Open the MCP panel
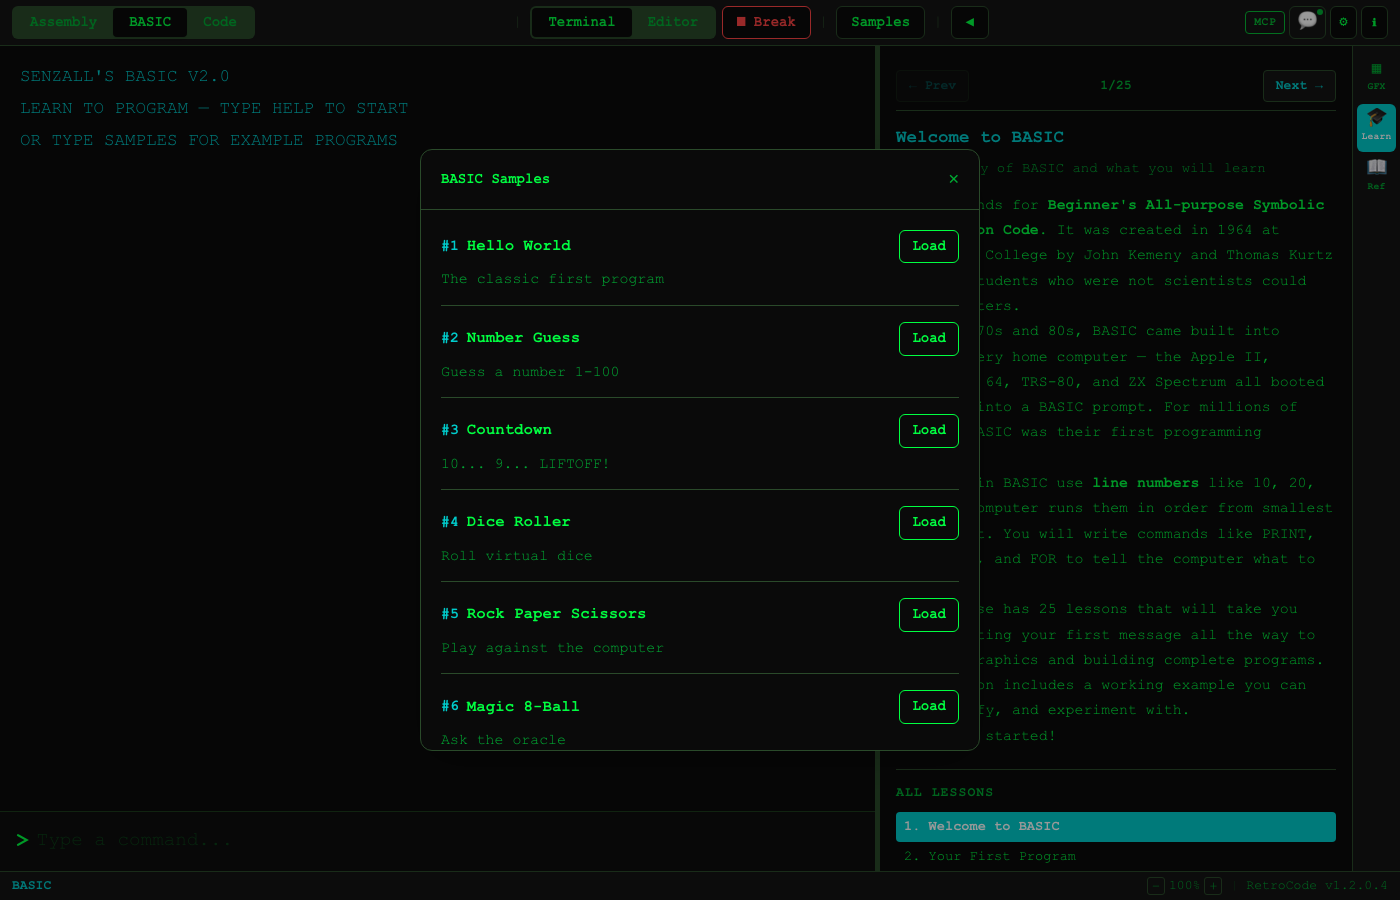1400x900 pixels. [x=1264, y=22]
